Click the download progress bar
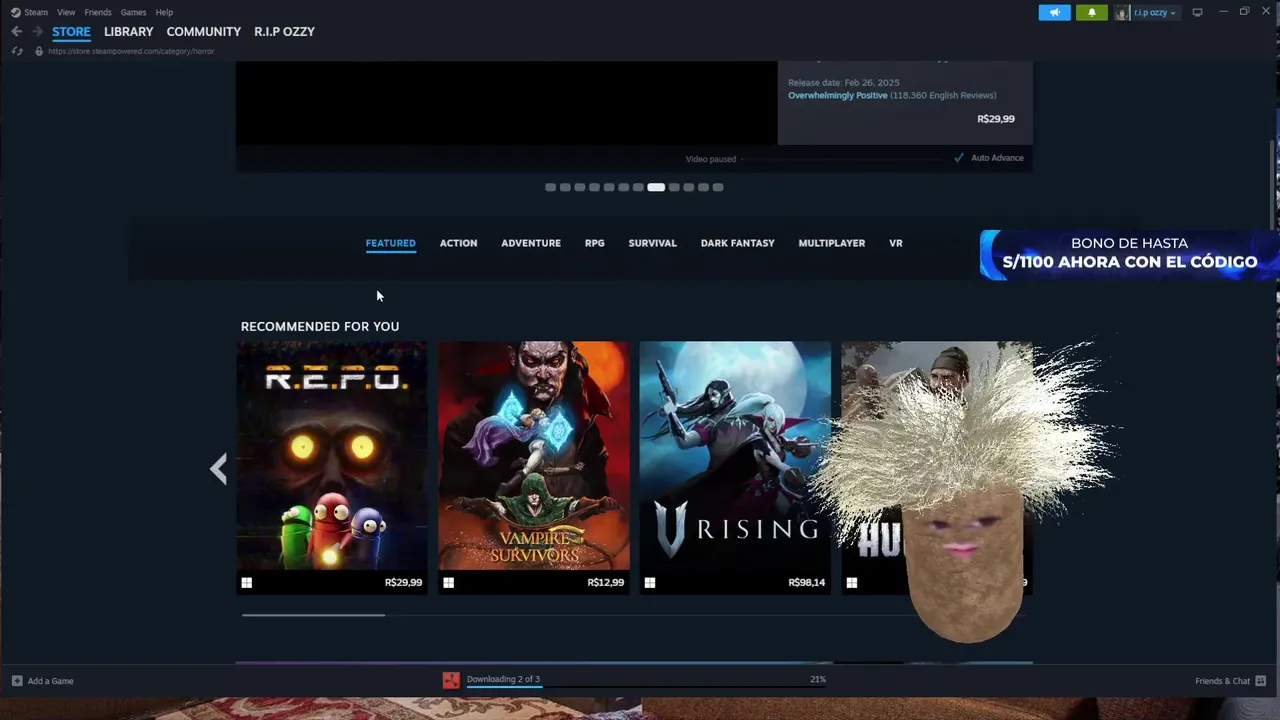 [646, 687]
